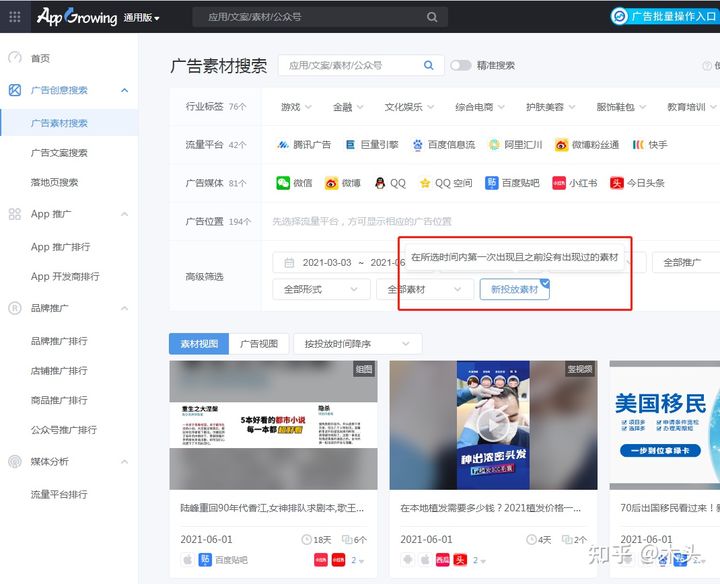Click the 广告批量操作入口 refresh icon
The height and width of the screenshot is (584, 720).
(619, 16)
